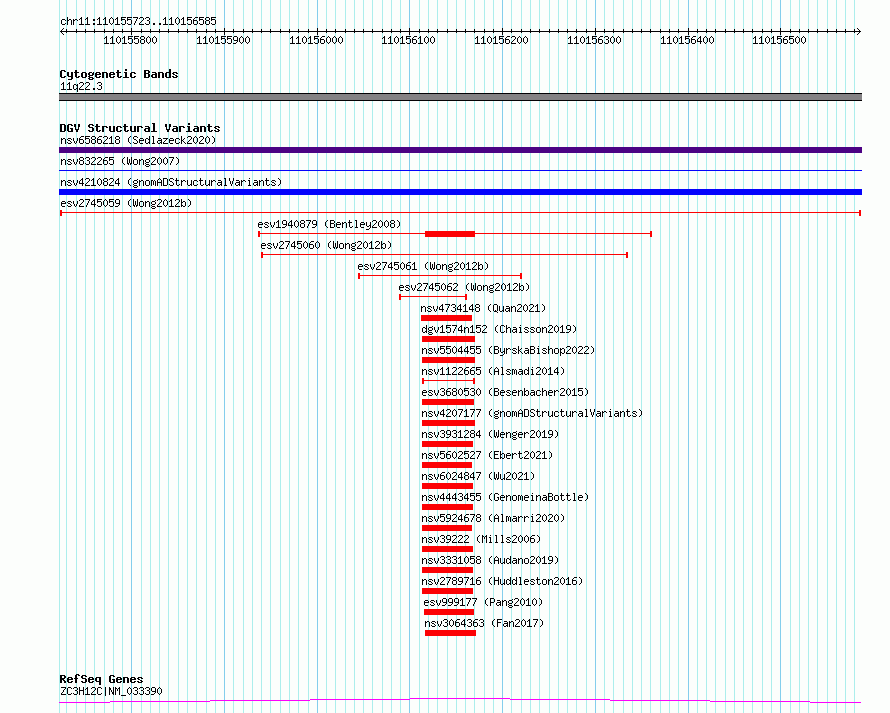Click the magenta ZC3H12C gene line
890x713 pixels.
(460, 701)
